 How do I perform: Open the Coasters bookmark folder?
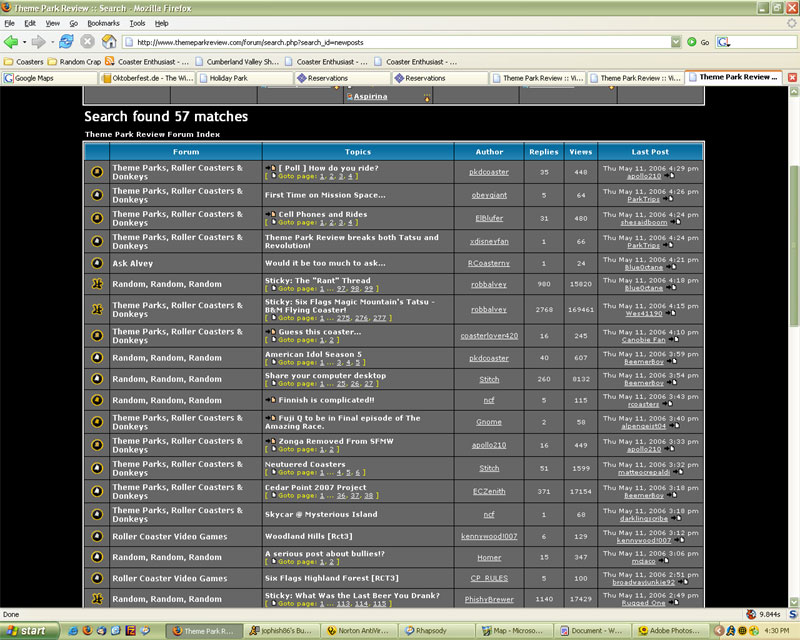pyautogui.click(x=23, y=62)
